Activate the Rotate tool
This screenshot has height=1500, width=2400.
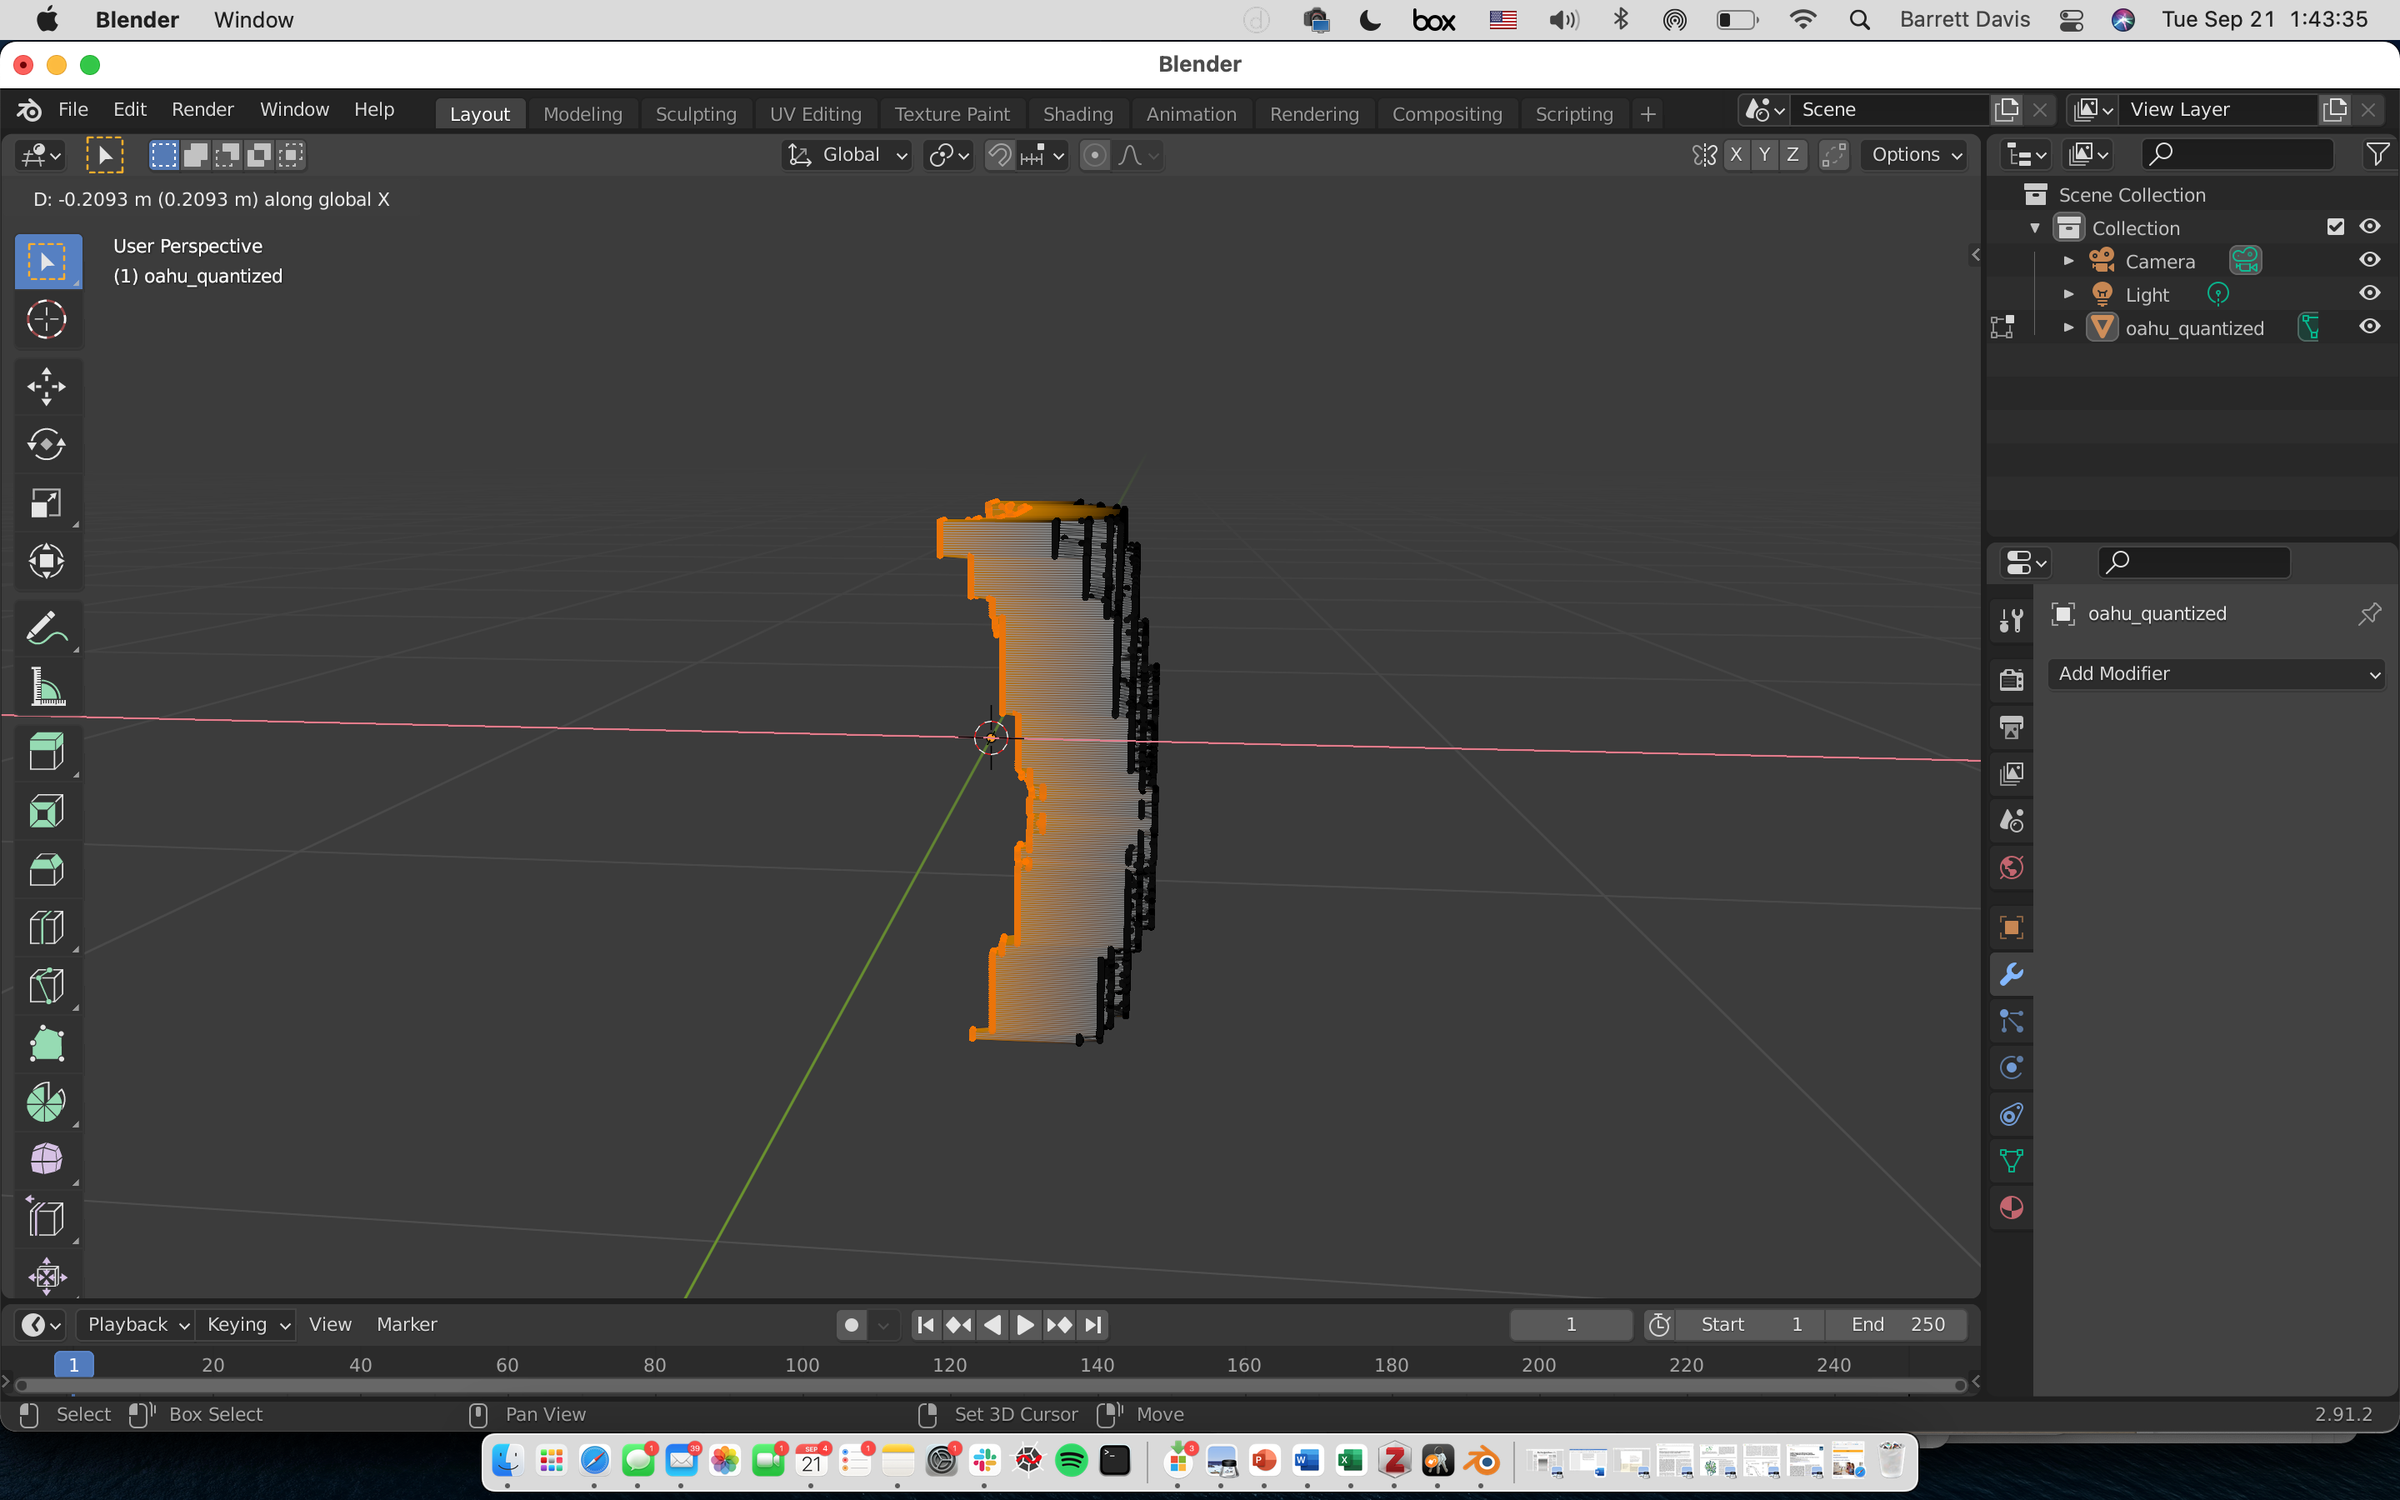point(47,445)
